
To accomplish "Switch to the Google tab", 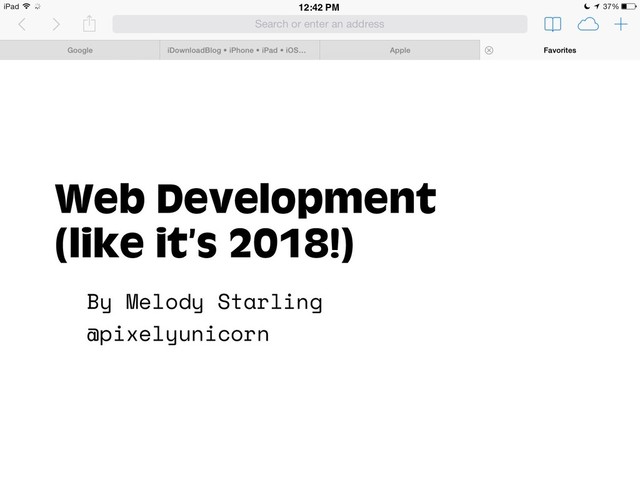I will [80, 50].
